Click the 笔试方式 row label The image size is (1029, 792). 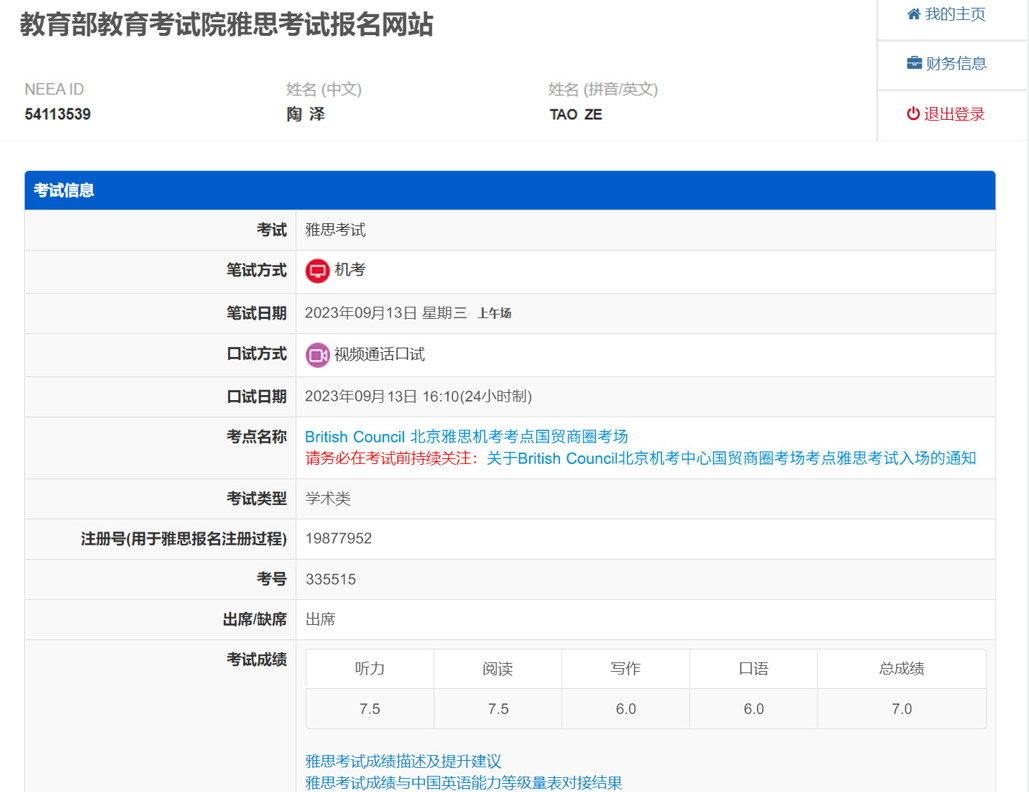(257, 270)
